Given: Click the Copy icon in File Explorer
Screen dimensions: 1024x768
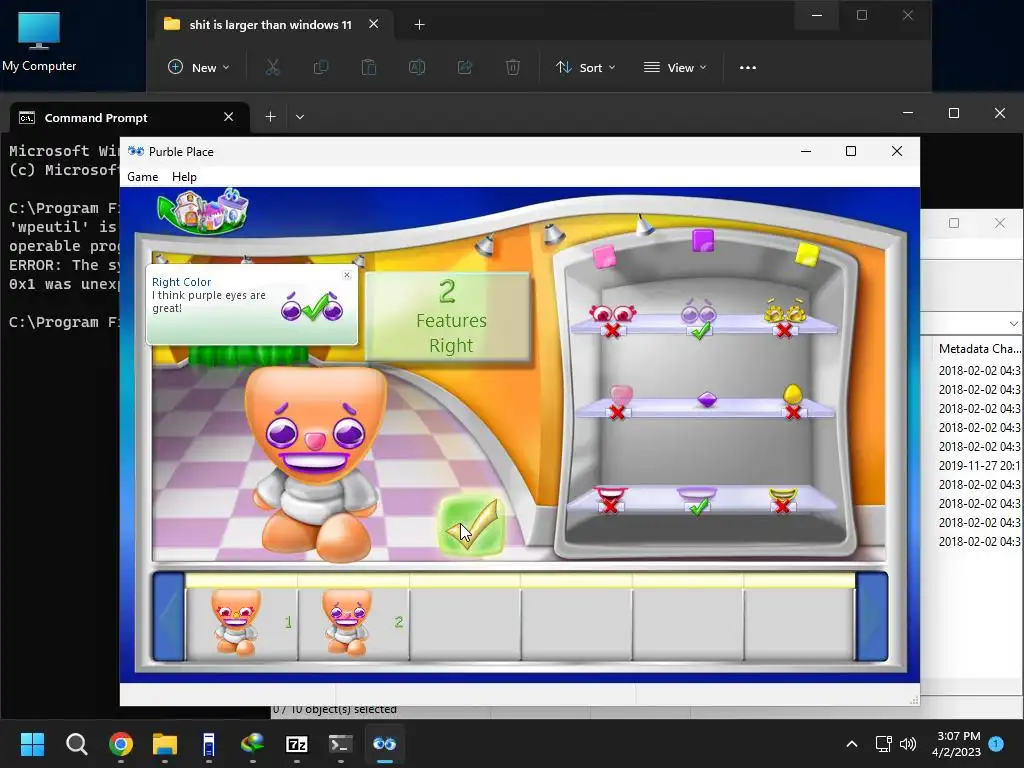Looking at the screenshot, I should coord(321,67).
